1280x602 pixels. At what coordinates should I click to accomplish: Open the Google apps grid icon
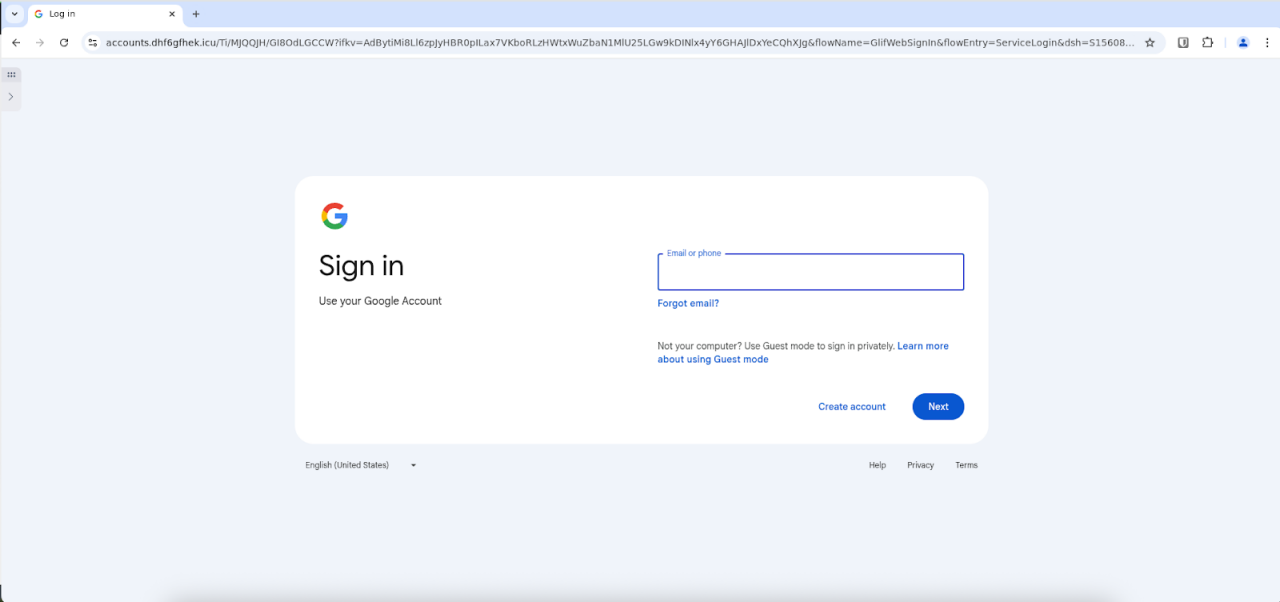pos(11,74)
